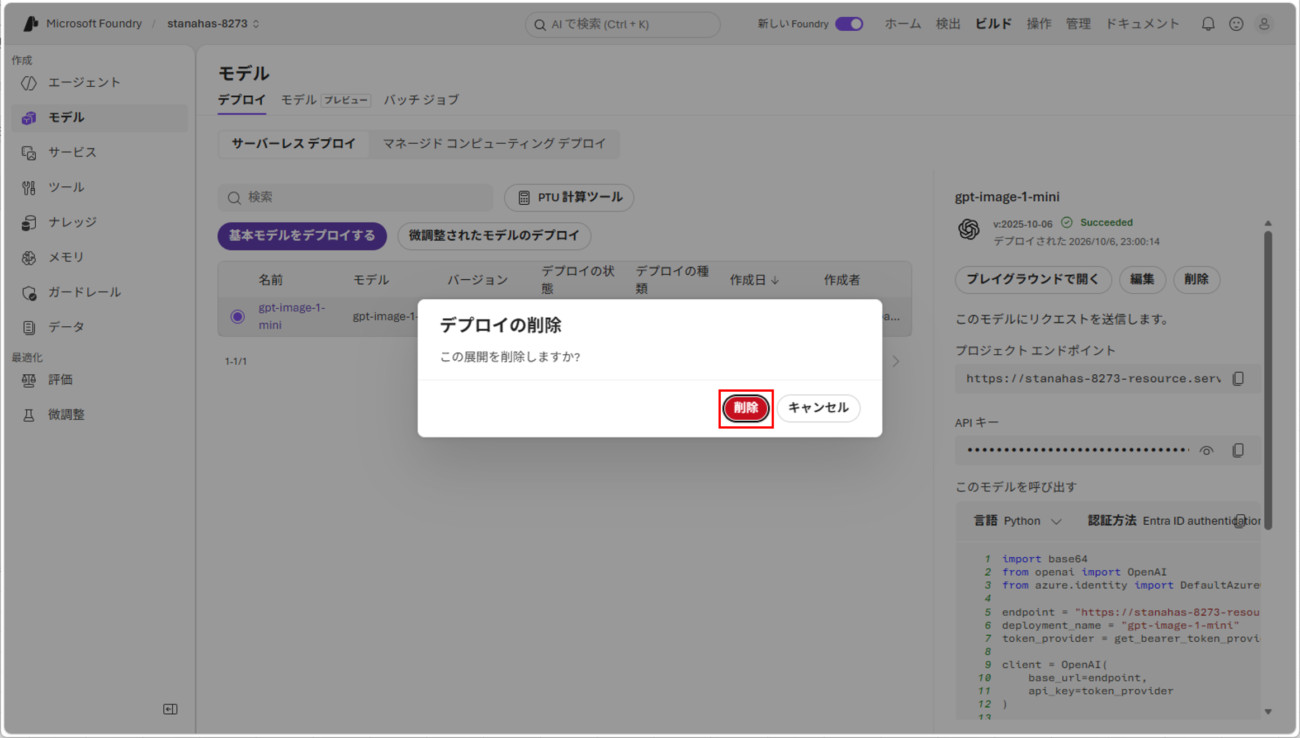Show the hidden API キー with the eye icon
This screenshot has height=738, width=1300.
[x=1207, y=451]
